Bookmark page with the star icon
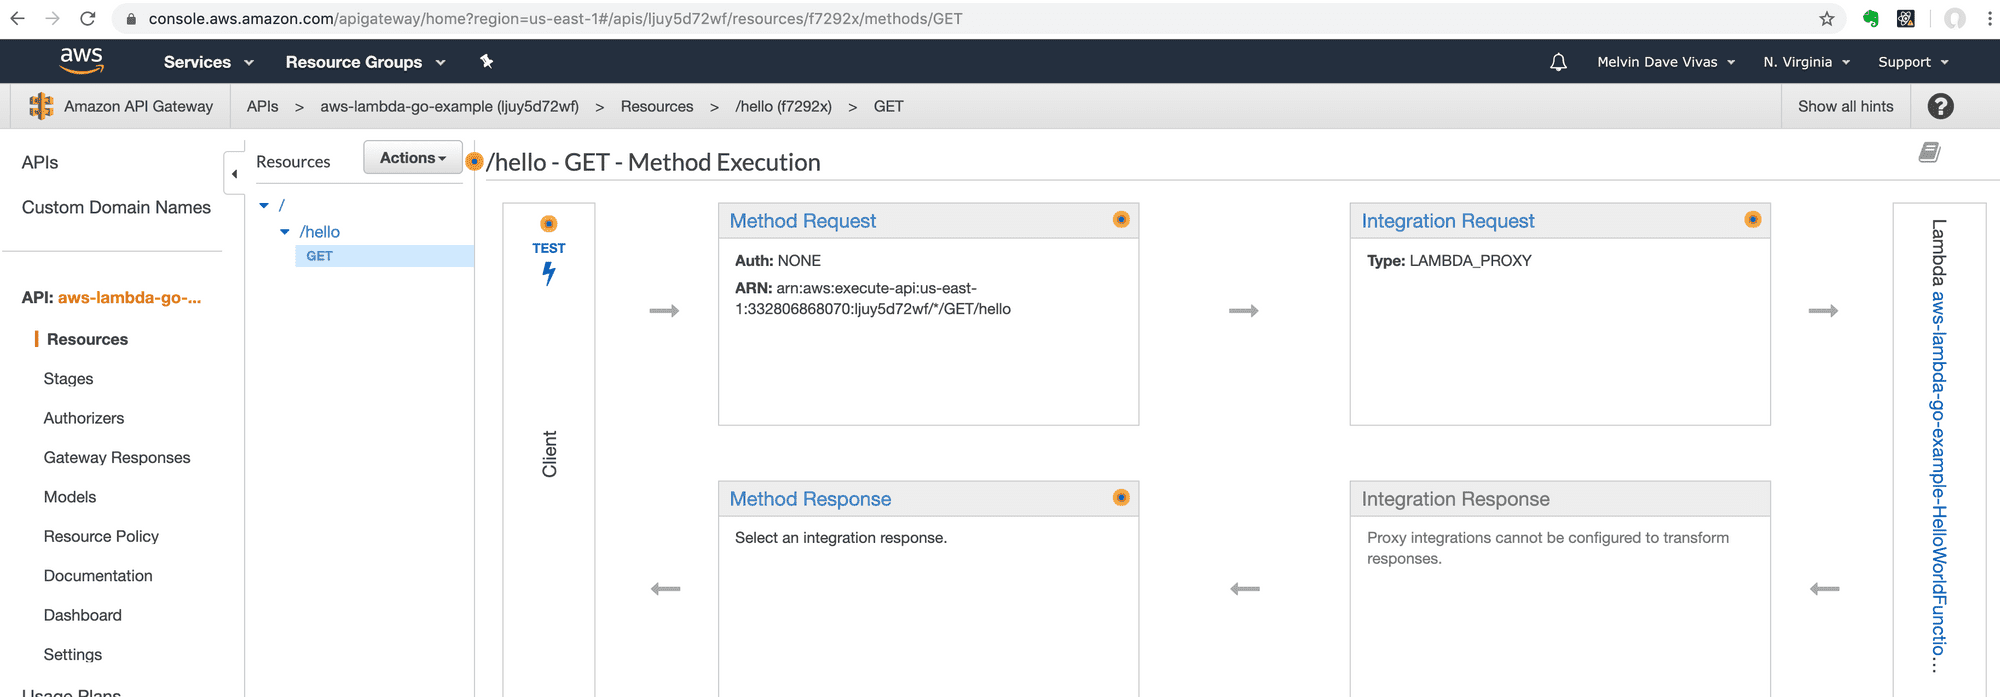The image size is (2000, 697). pyautogui.click(x=1827, y=18)
